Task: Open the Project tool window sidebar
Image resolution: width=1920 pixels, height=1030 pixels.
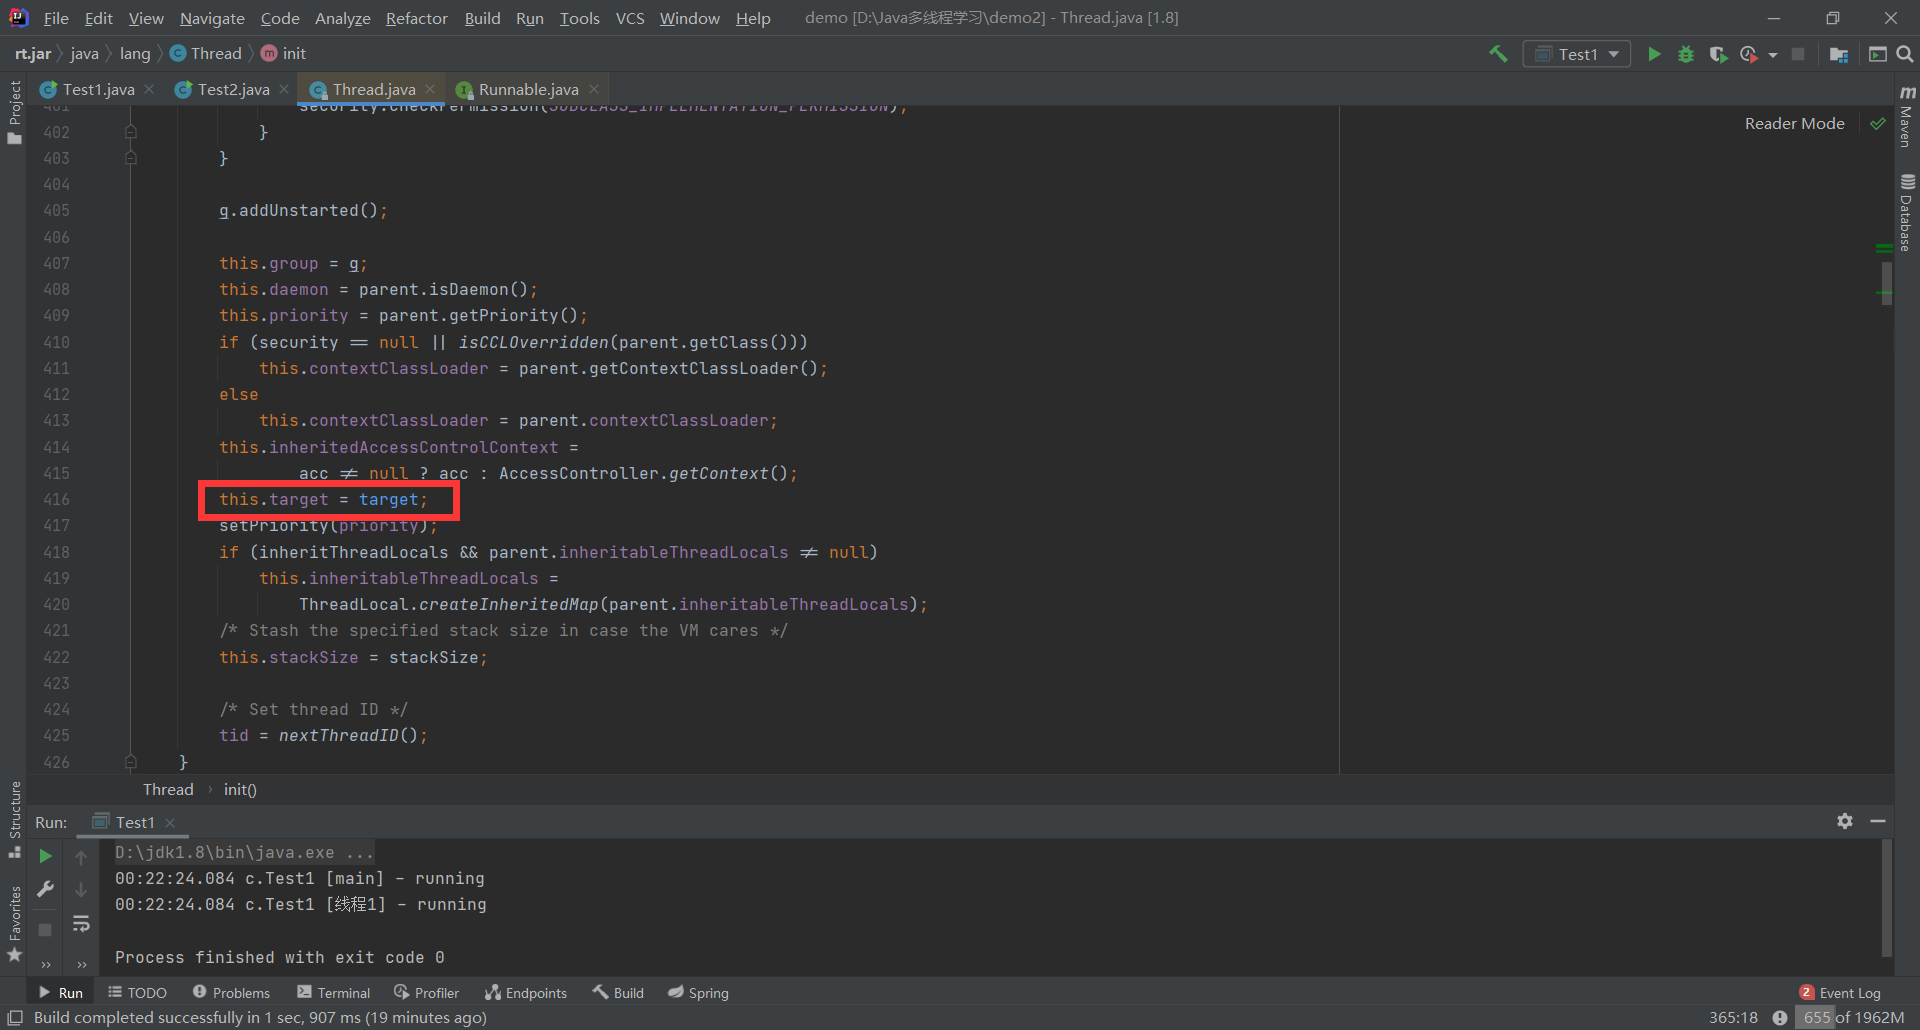Action: [14, 111]
